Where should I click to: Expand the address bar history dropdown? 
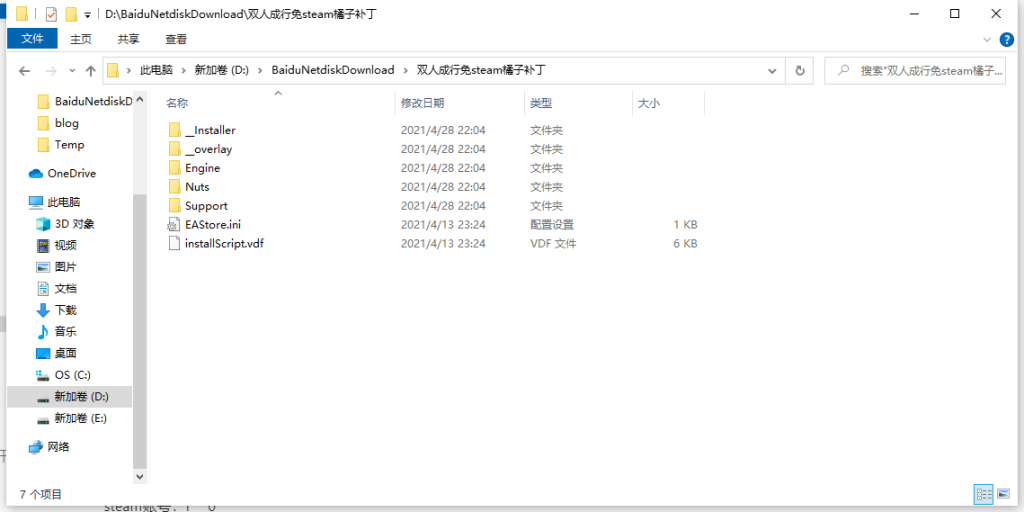(772, 71)
